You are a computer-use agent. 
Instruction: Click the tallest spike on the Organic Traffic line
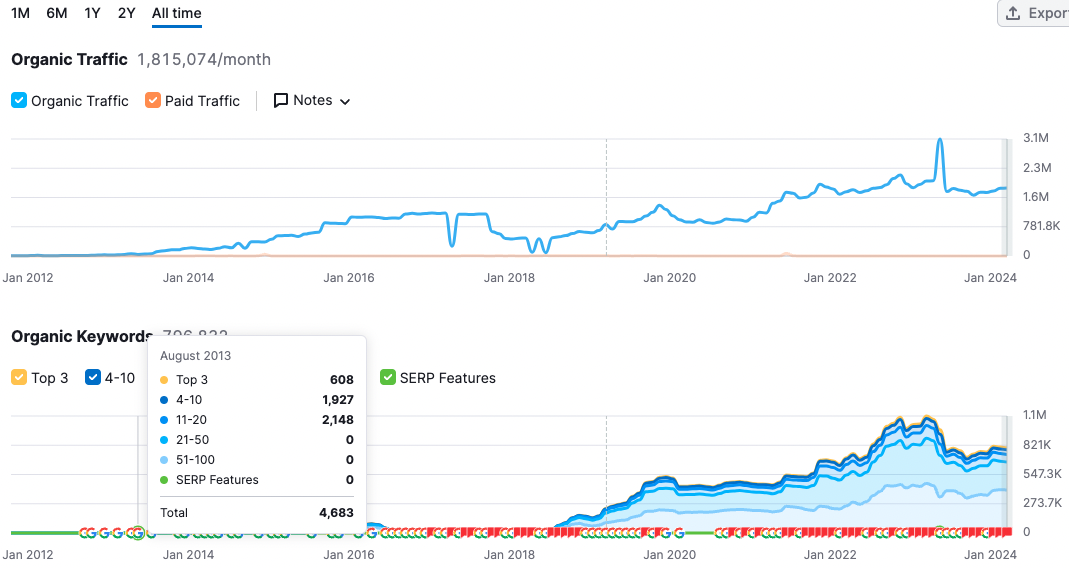point(940,141)
